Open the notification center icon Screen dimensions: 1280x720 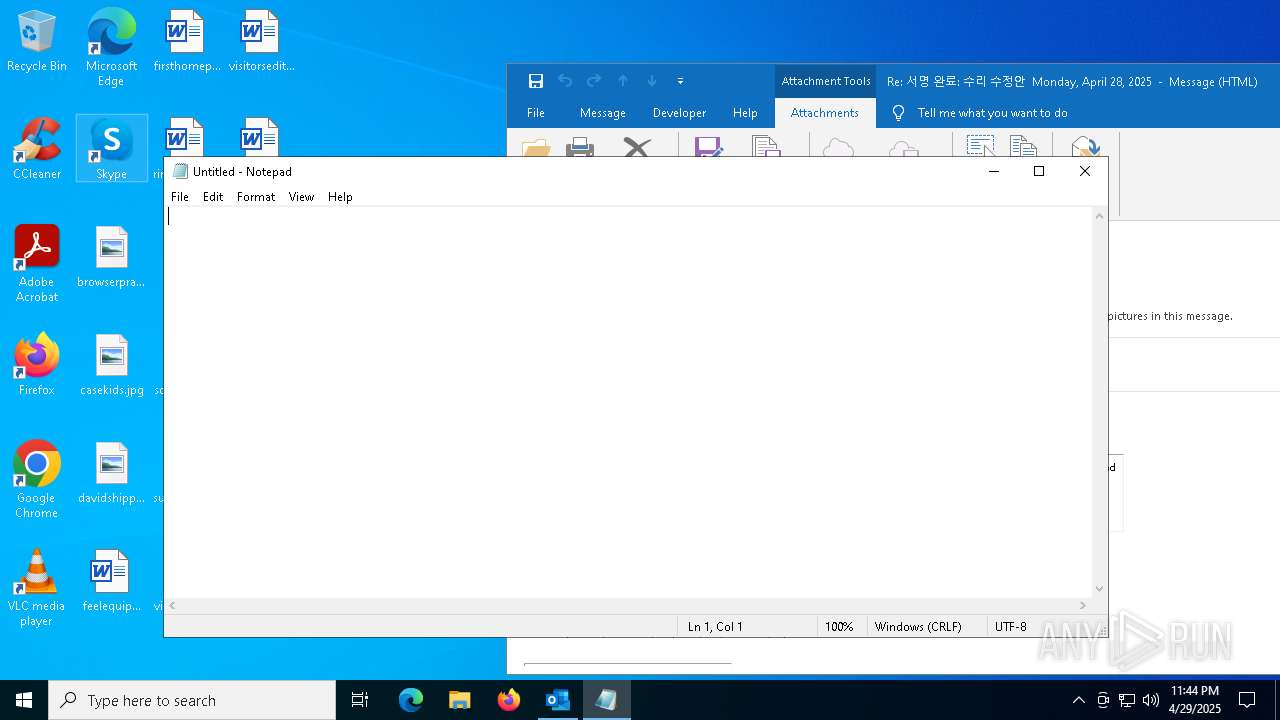tap(1247, 700)
